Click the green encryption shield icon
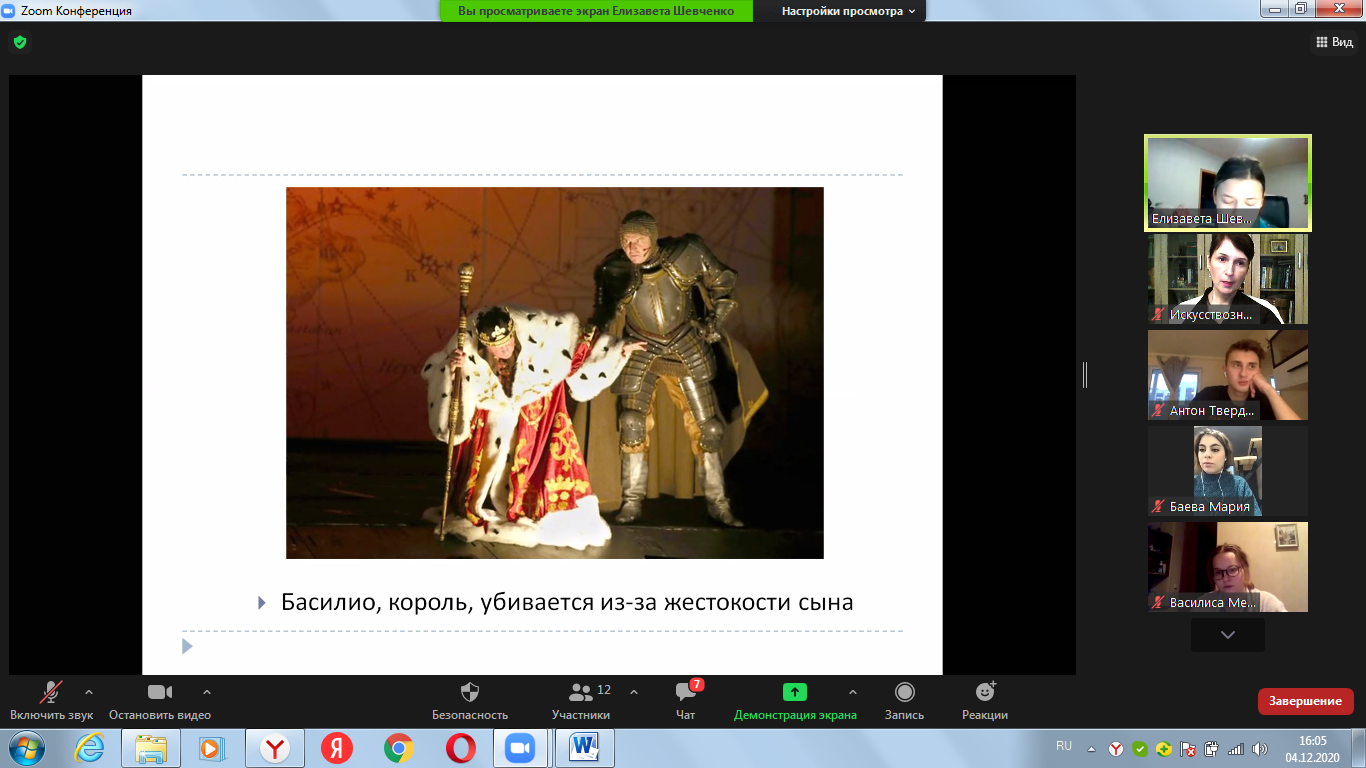1366x768 pixels. (19, 42)
